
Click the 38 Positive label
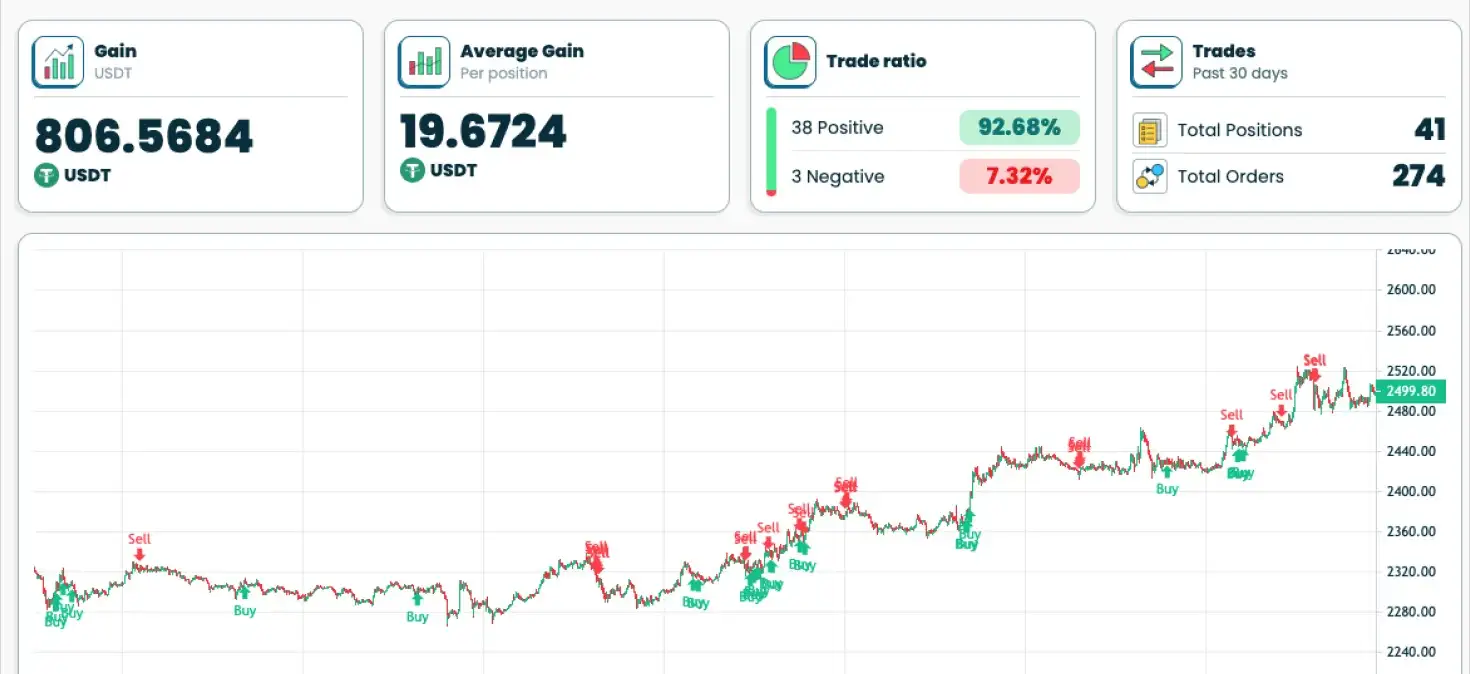[x=837, y=128]
